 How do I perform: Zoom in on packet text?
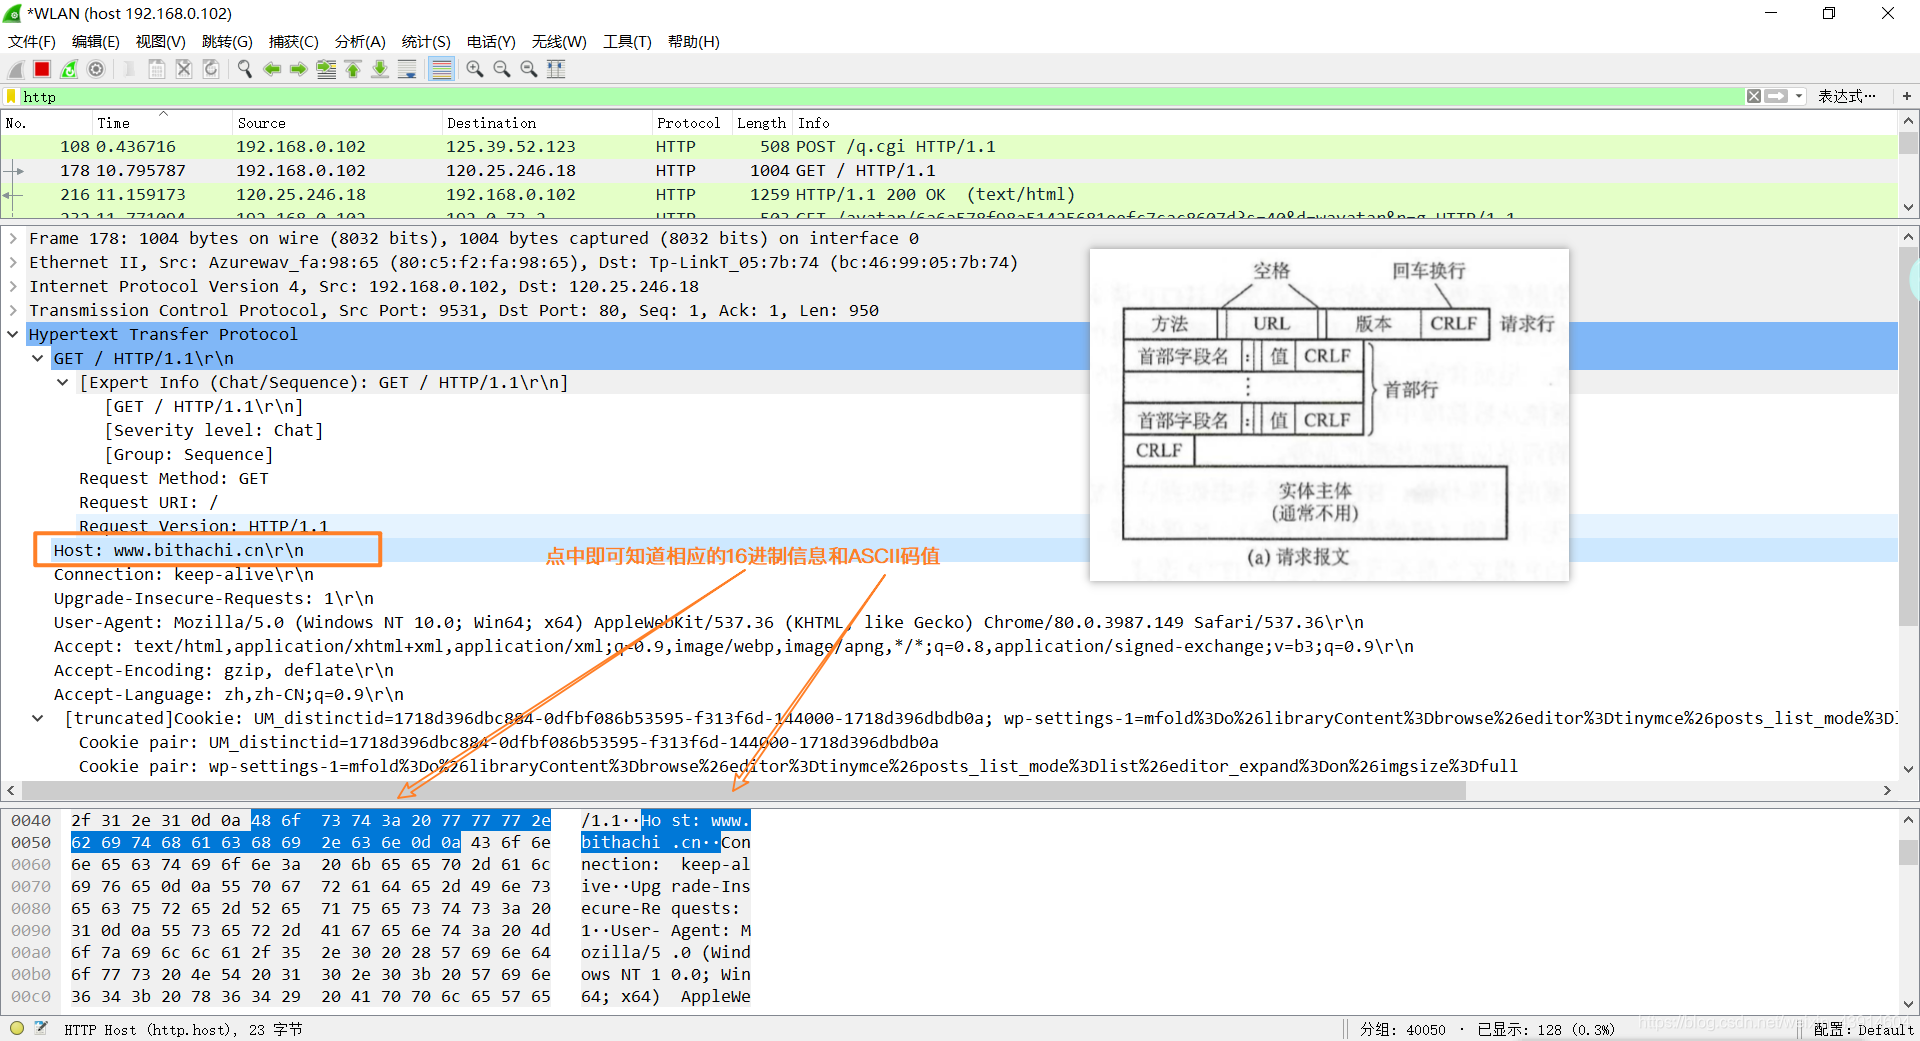click(475, 69)
